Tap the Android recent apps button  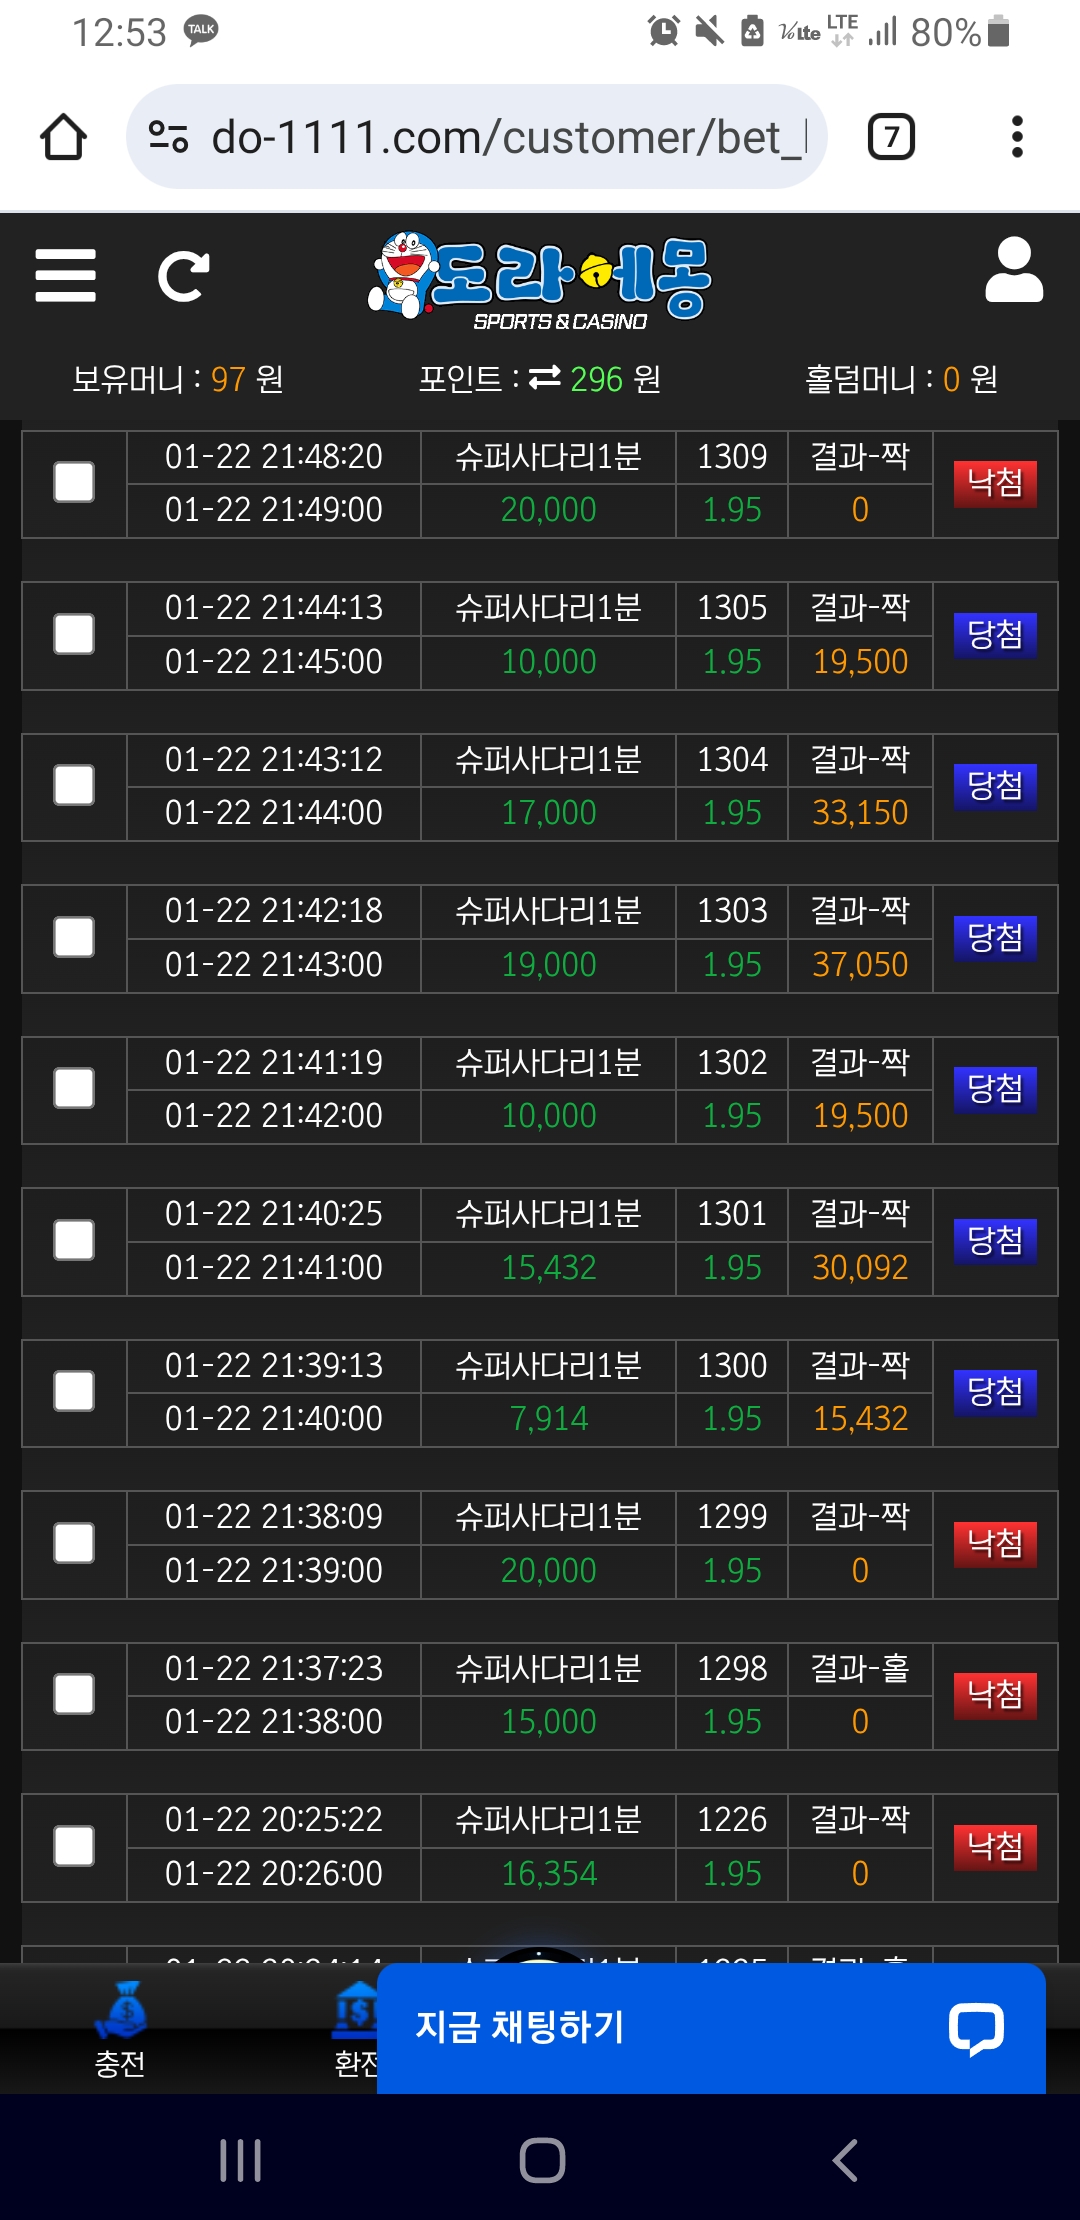click(240, 2160)
